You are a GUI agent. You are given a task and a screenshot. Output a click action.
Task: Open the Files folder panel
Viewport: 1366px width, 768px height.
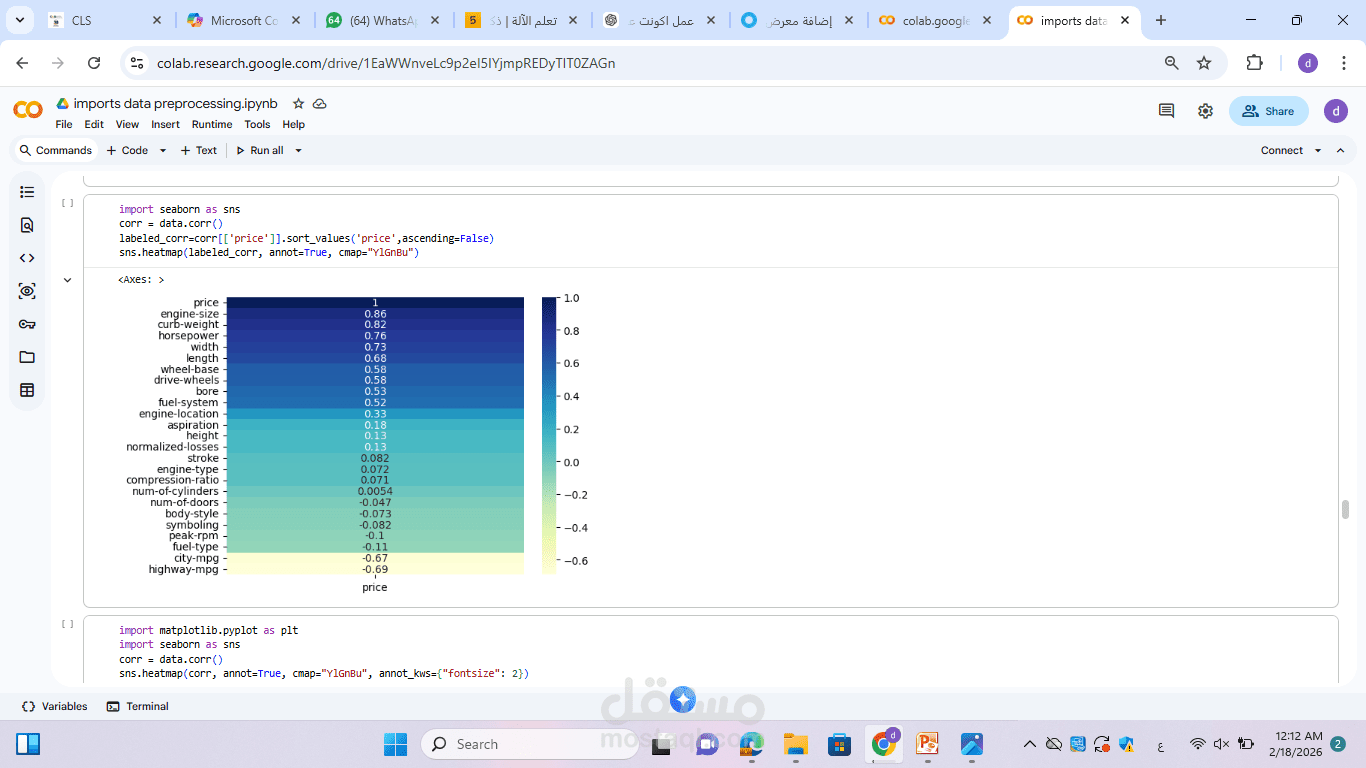pos(27,357)
